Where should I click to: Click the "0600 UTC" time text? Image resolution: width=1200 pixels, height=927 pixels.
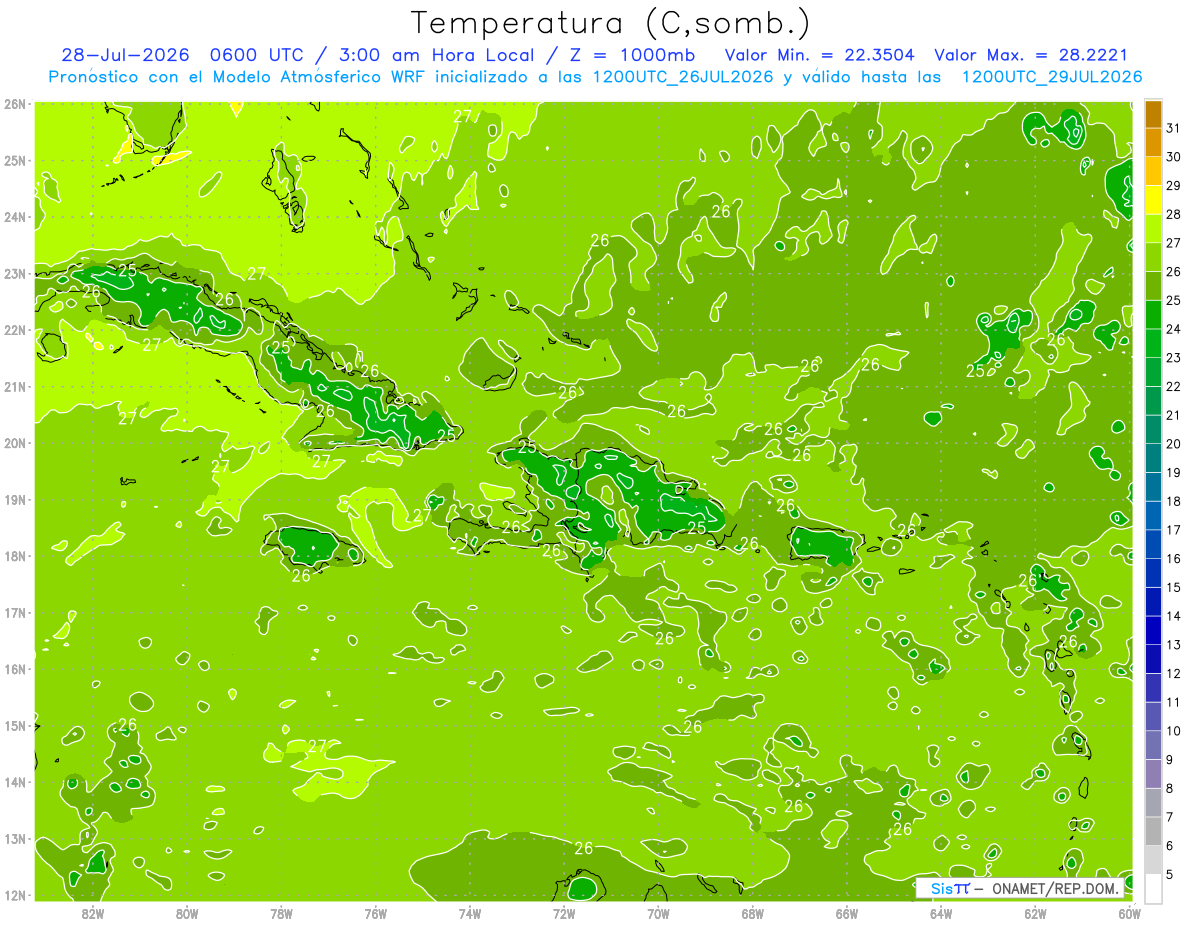(x=259, y=55)
